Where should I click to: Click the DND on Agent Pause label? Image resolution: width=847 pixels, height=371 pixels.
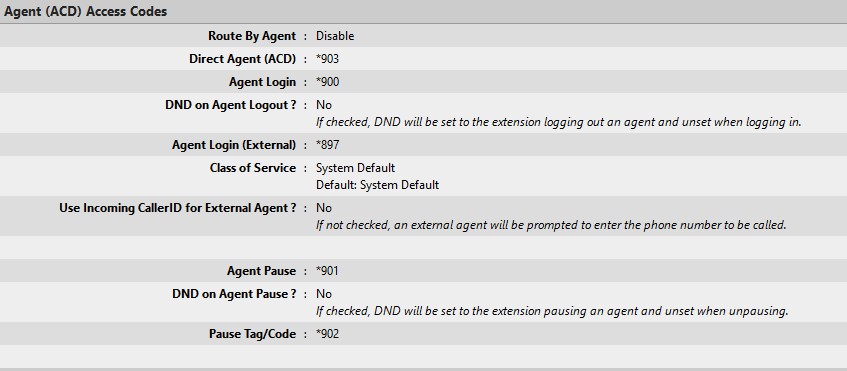click(x=234, y=294)
